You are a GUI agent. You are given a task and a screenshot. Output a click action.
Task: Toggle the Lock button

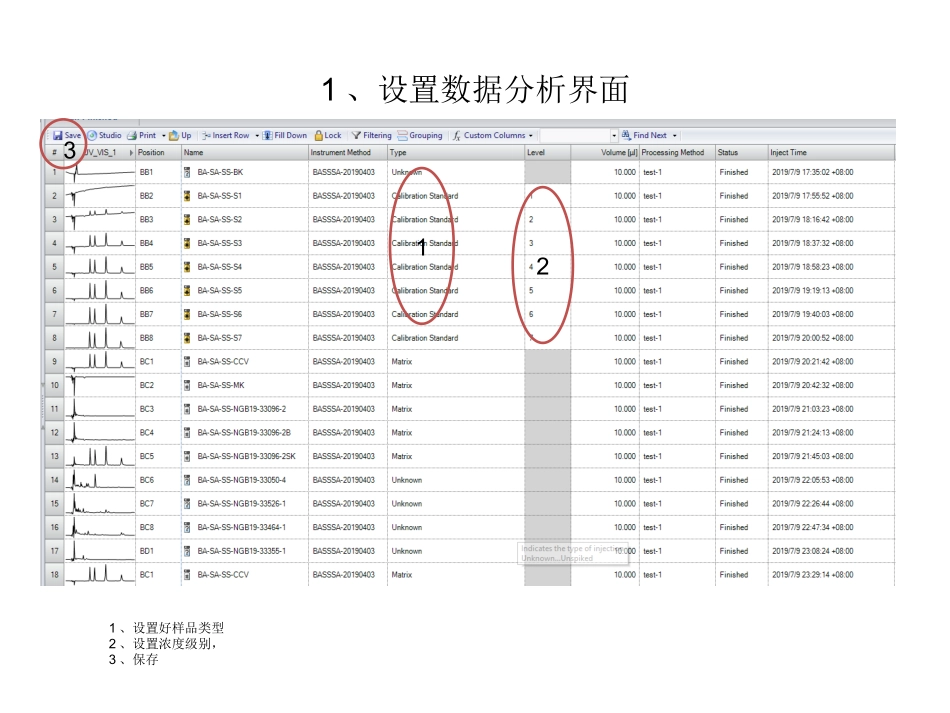click(x=328, y=135)
